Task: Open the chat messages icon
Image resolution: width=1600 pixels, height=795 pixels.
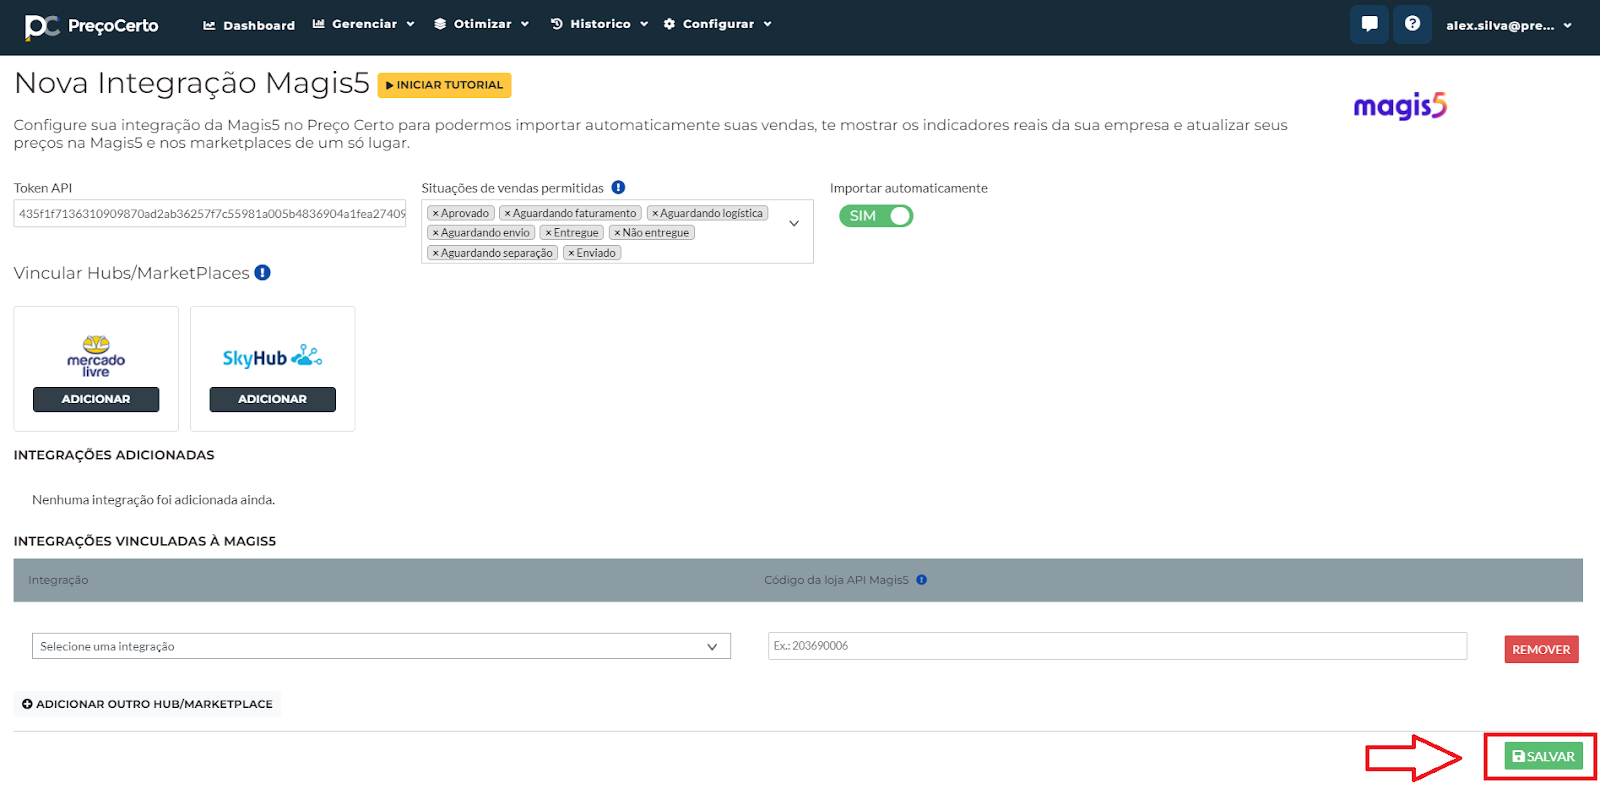Action: pos(1369,24)
